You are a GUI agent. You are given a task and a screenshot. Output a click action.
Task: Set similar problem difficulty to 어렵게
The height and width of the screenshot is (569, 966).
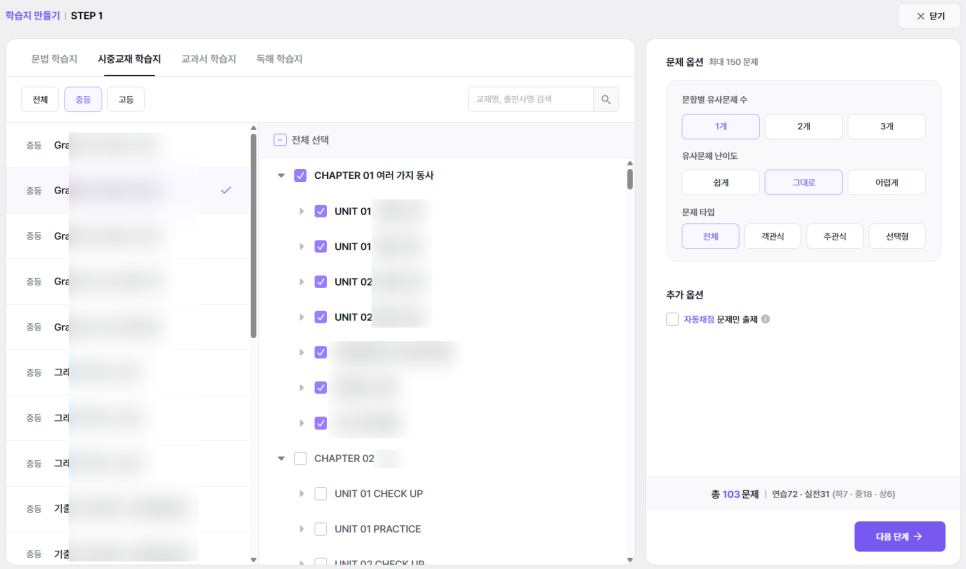(887, 182)
